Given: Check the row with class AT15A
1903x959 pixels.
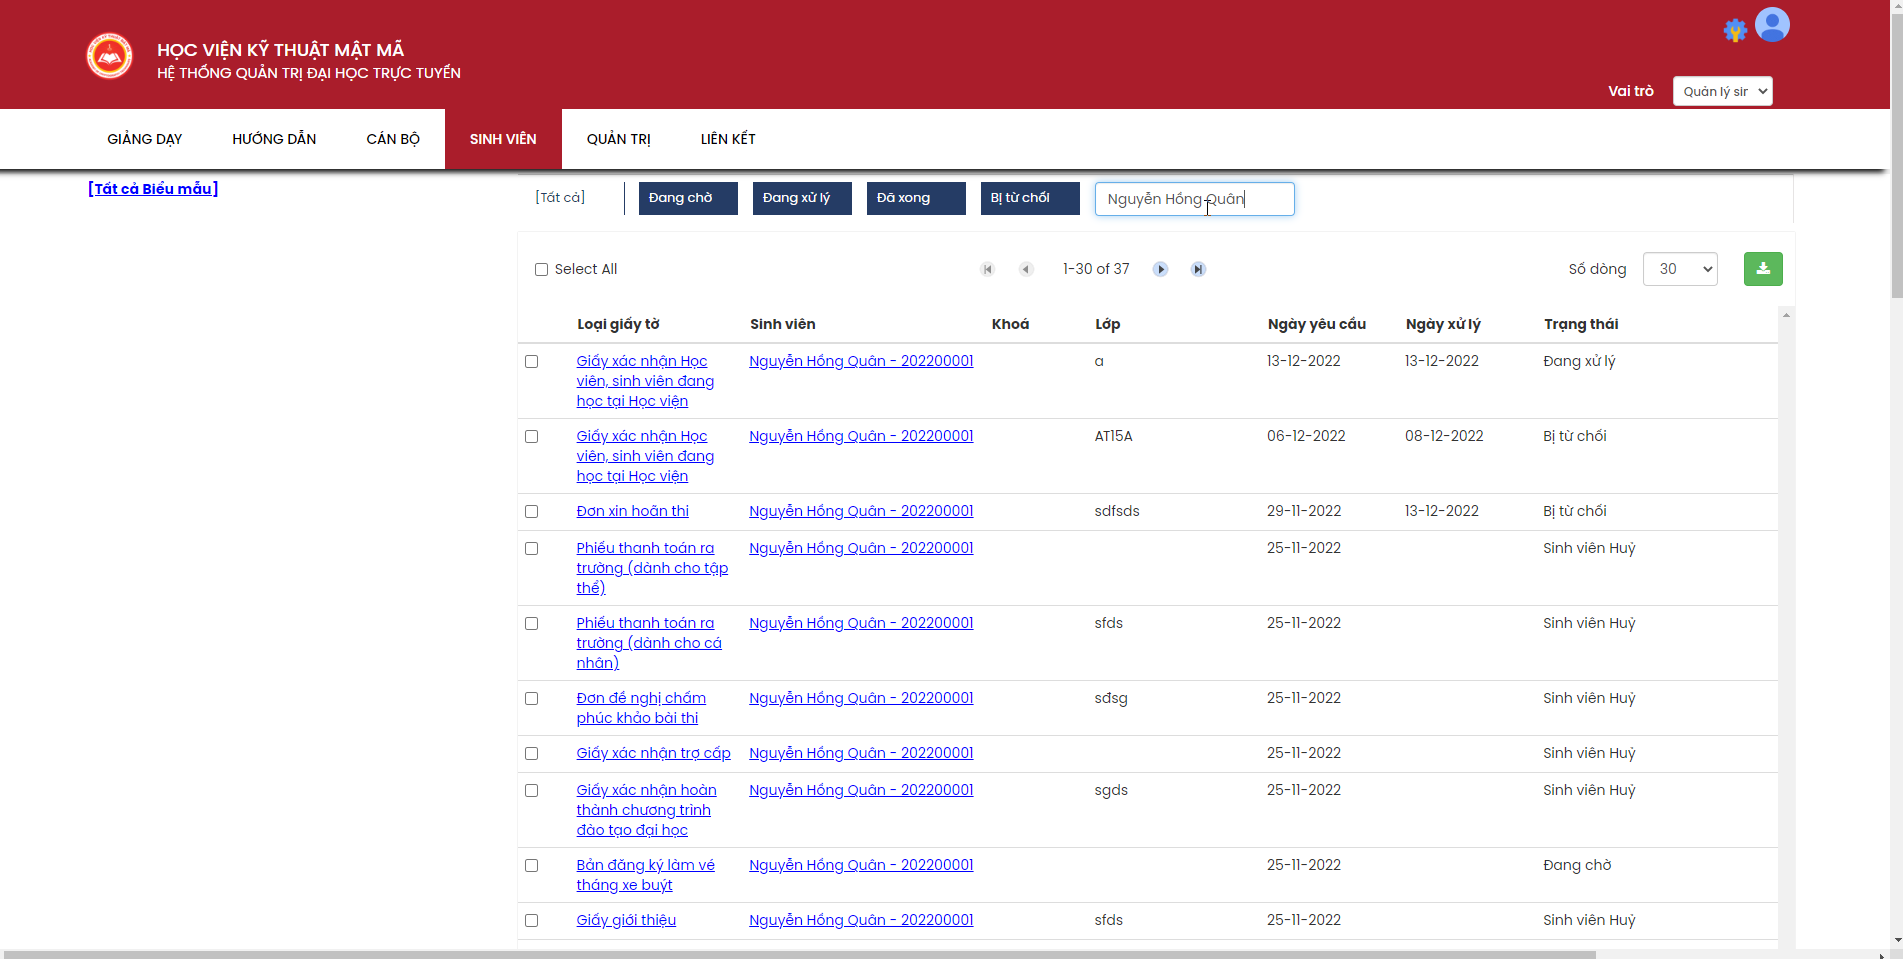Looking at the screenshot, I should coord(531,437).
